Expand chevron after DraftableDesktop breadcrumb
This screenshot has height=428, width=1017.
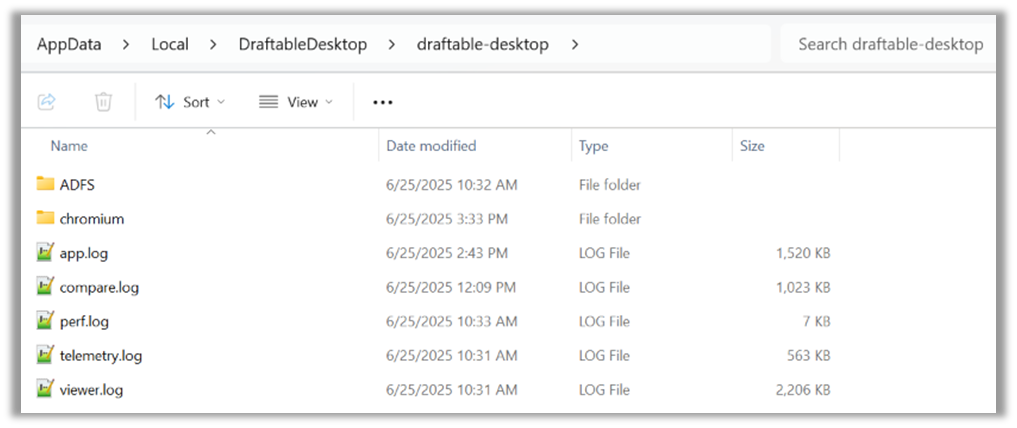[392, 45]
